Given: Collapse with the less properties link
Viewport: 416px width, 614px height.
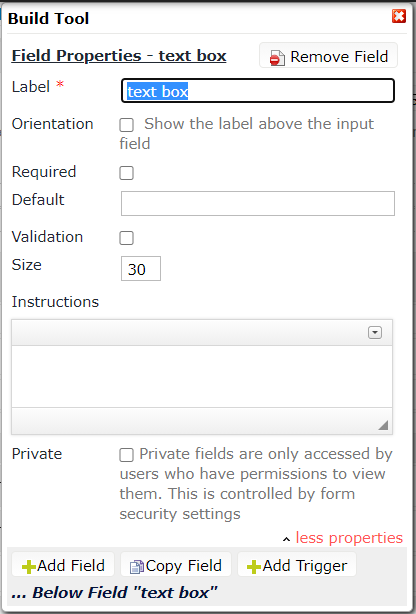Looking at the screenshot, I should click(349, 538).
